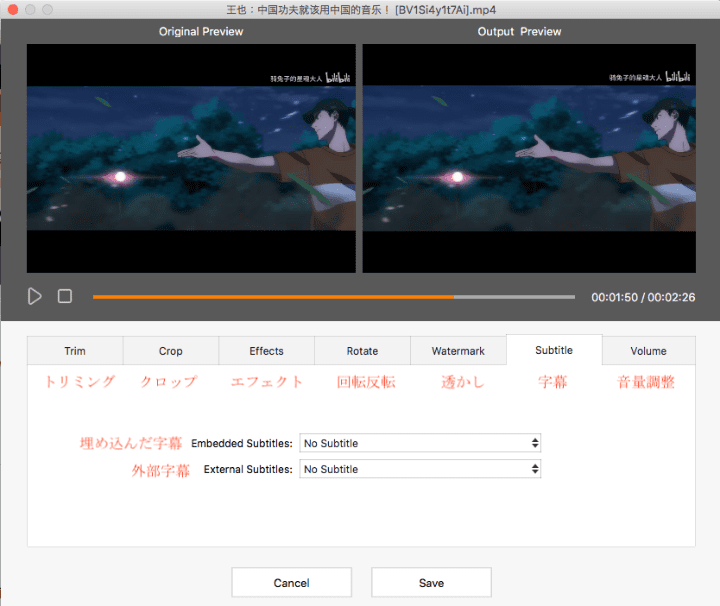Open the External Subtitles dropdown

coord(420,469)
